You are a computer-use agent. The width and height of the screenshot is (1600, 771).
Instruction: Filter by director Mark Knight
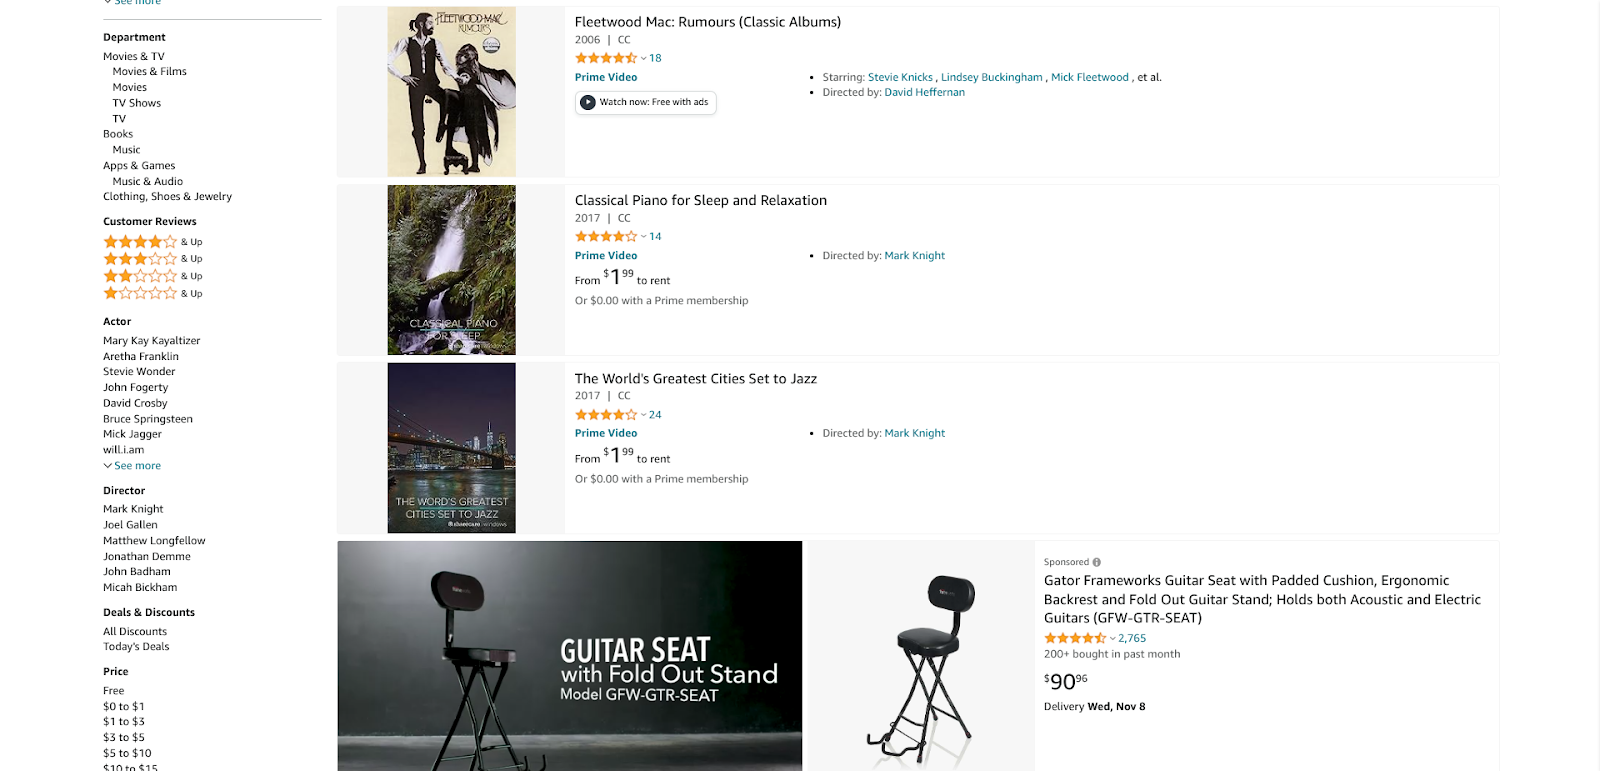pos(133,509)
